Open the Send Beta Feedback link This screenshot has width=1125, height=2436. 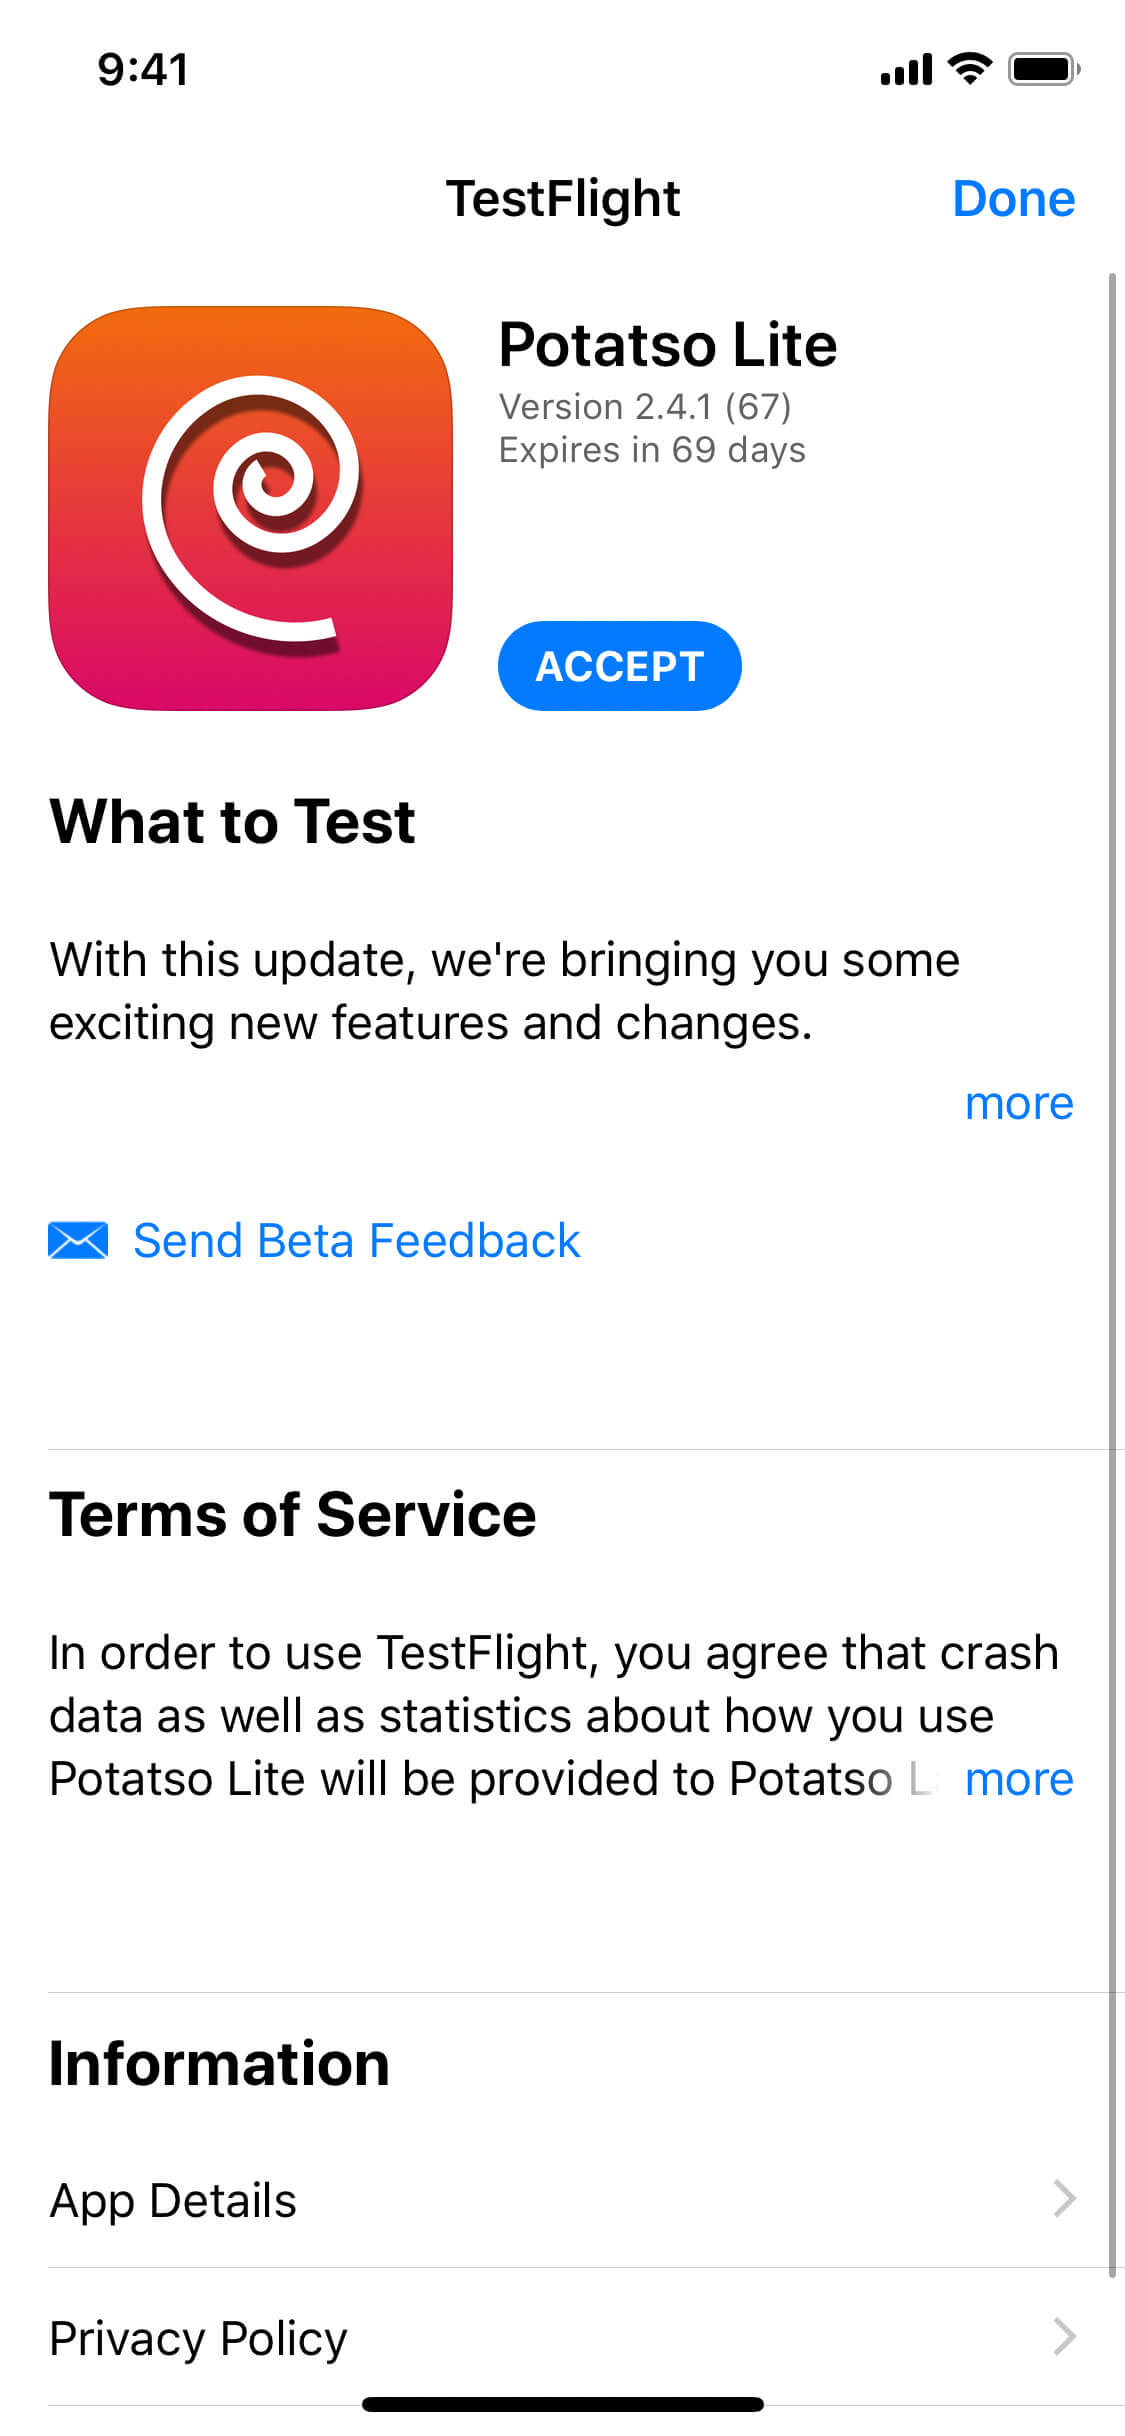click(356, 1240)
